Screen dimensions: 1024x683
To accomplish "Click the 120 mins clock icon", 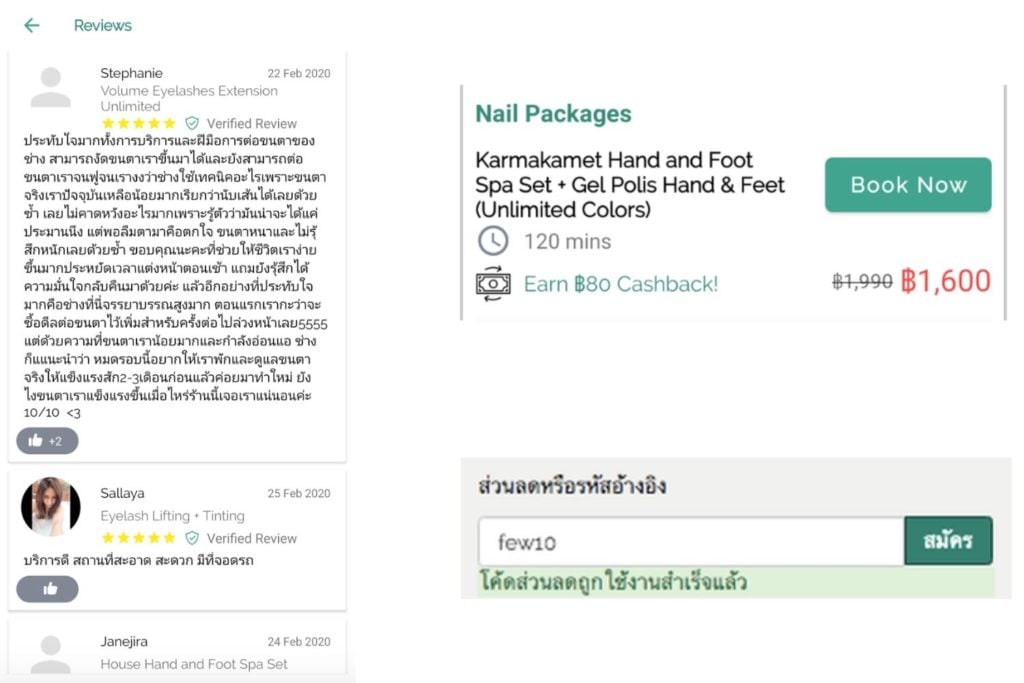I will (493, 241).
